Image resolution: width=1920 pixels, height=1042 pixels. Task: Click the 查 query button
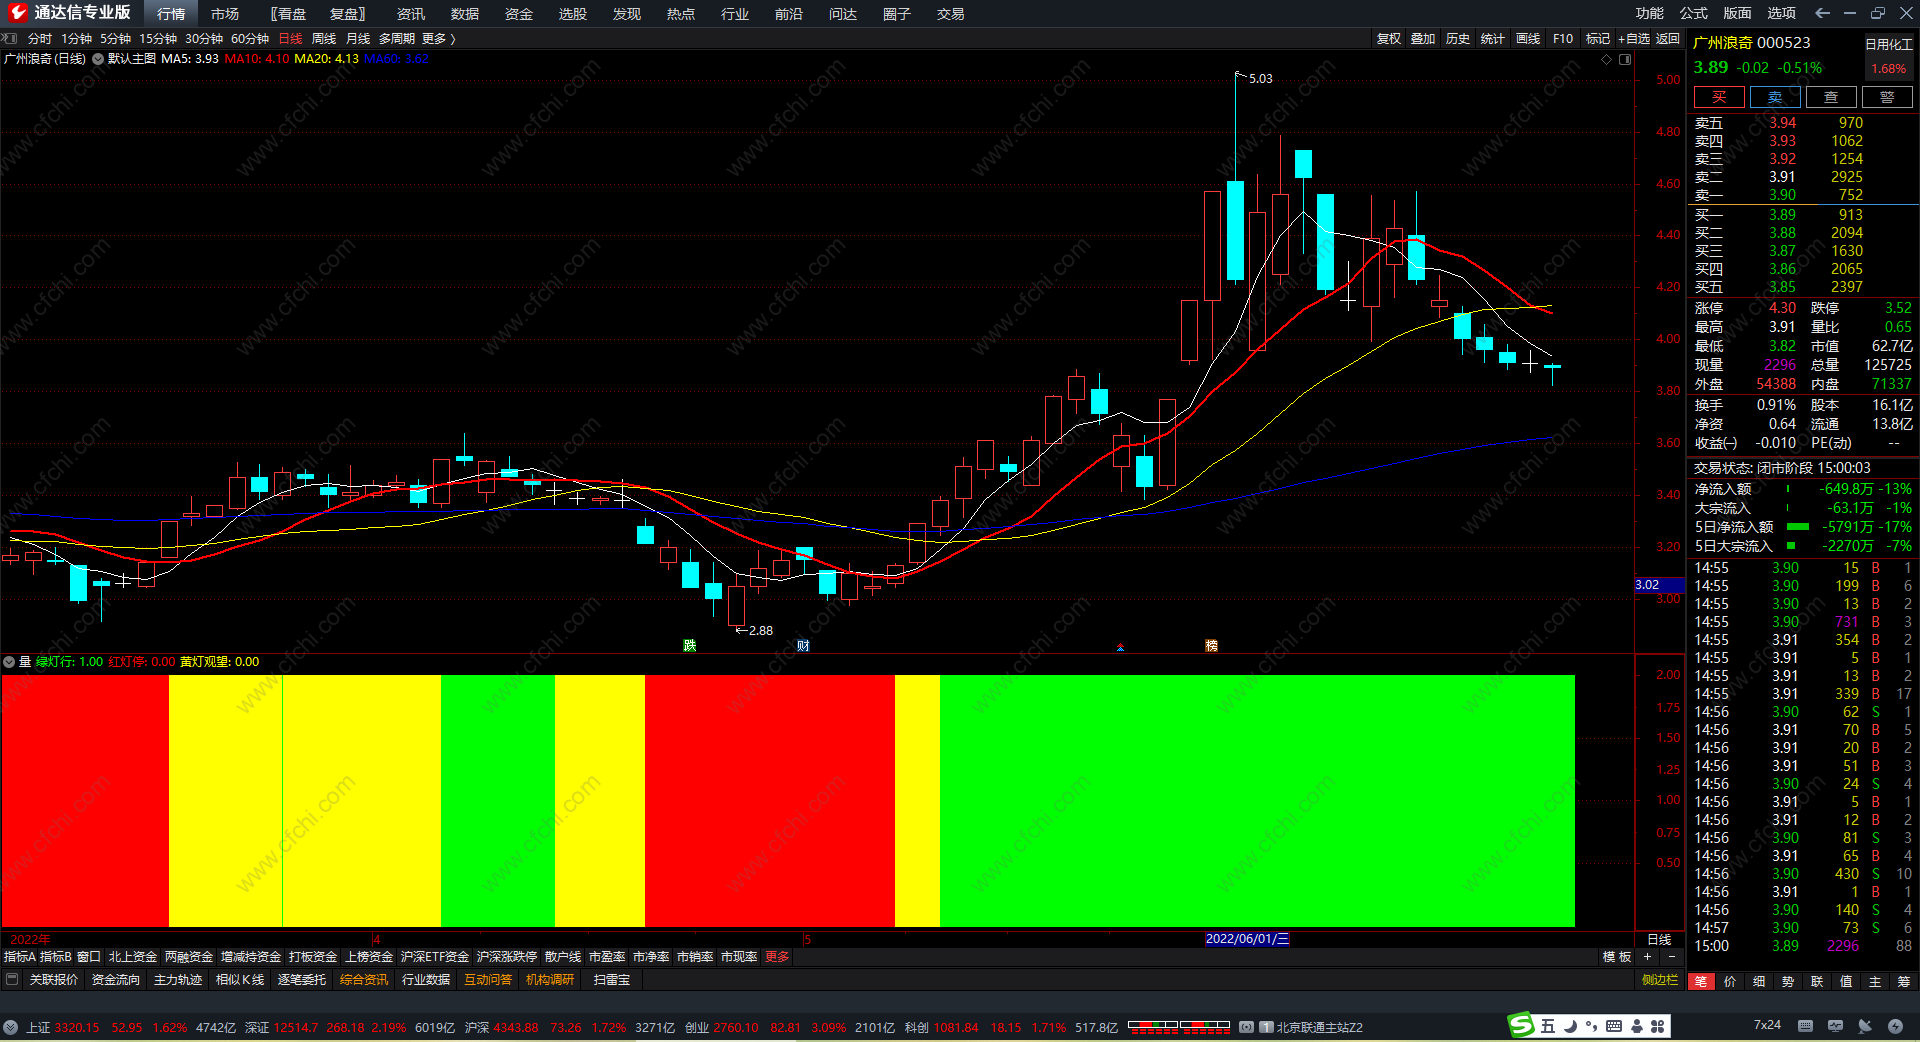pos(1831,97)
